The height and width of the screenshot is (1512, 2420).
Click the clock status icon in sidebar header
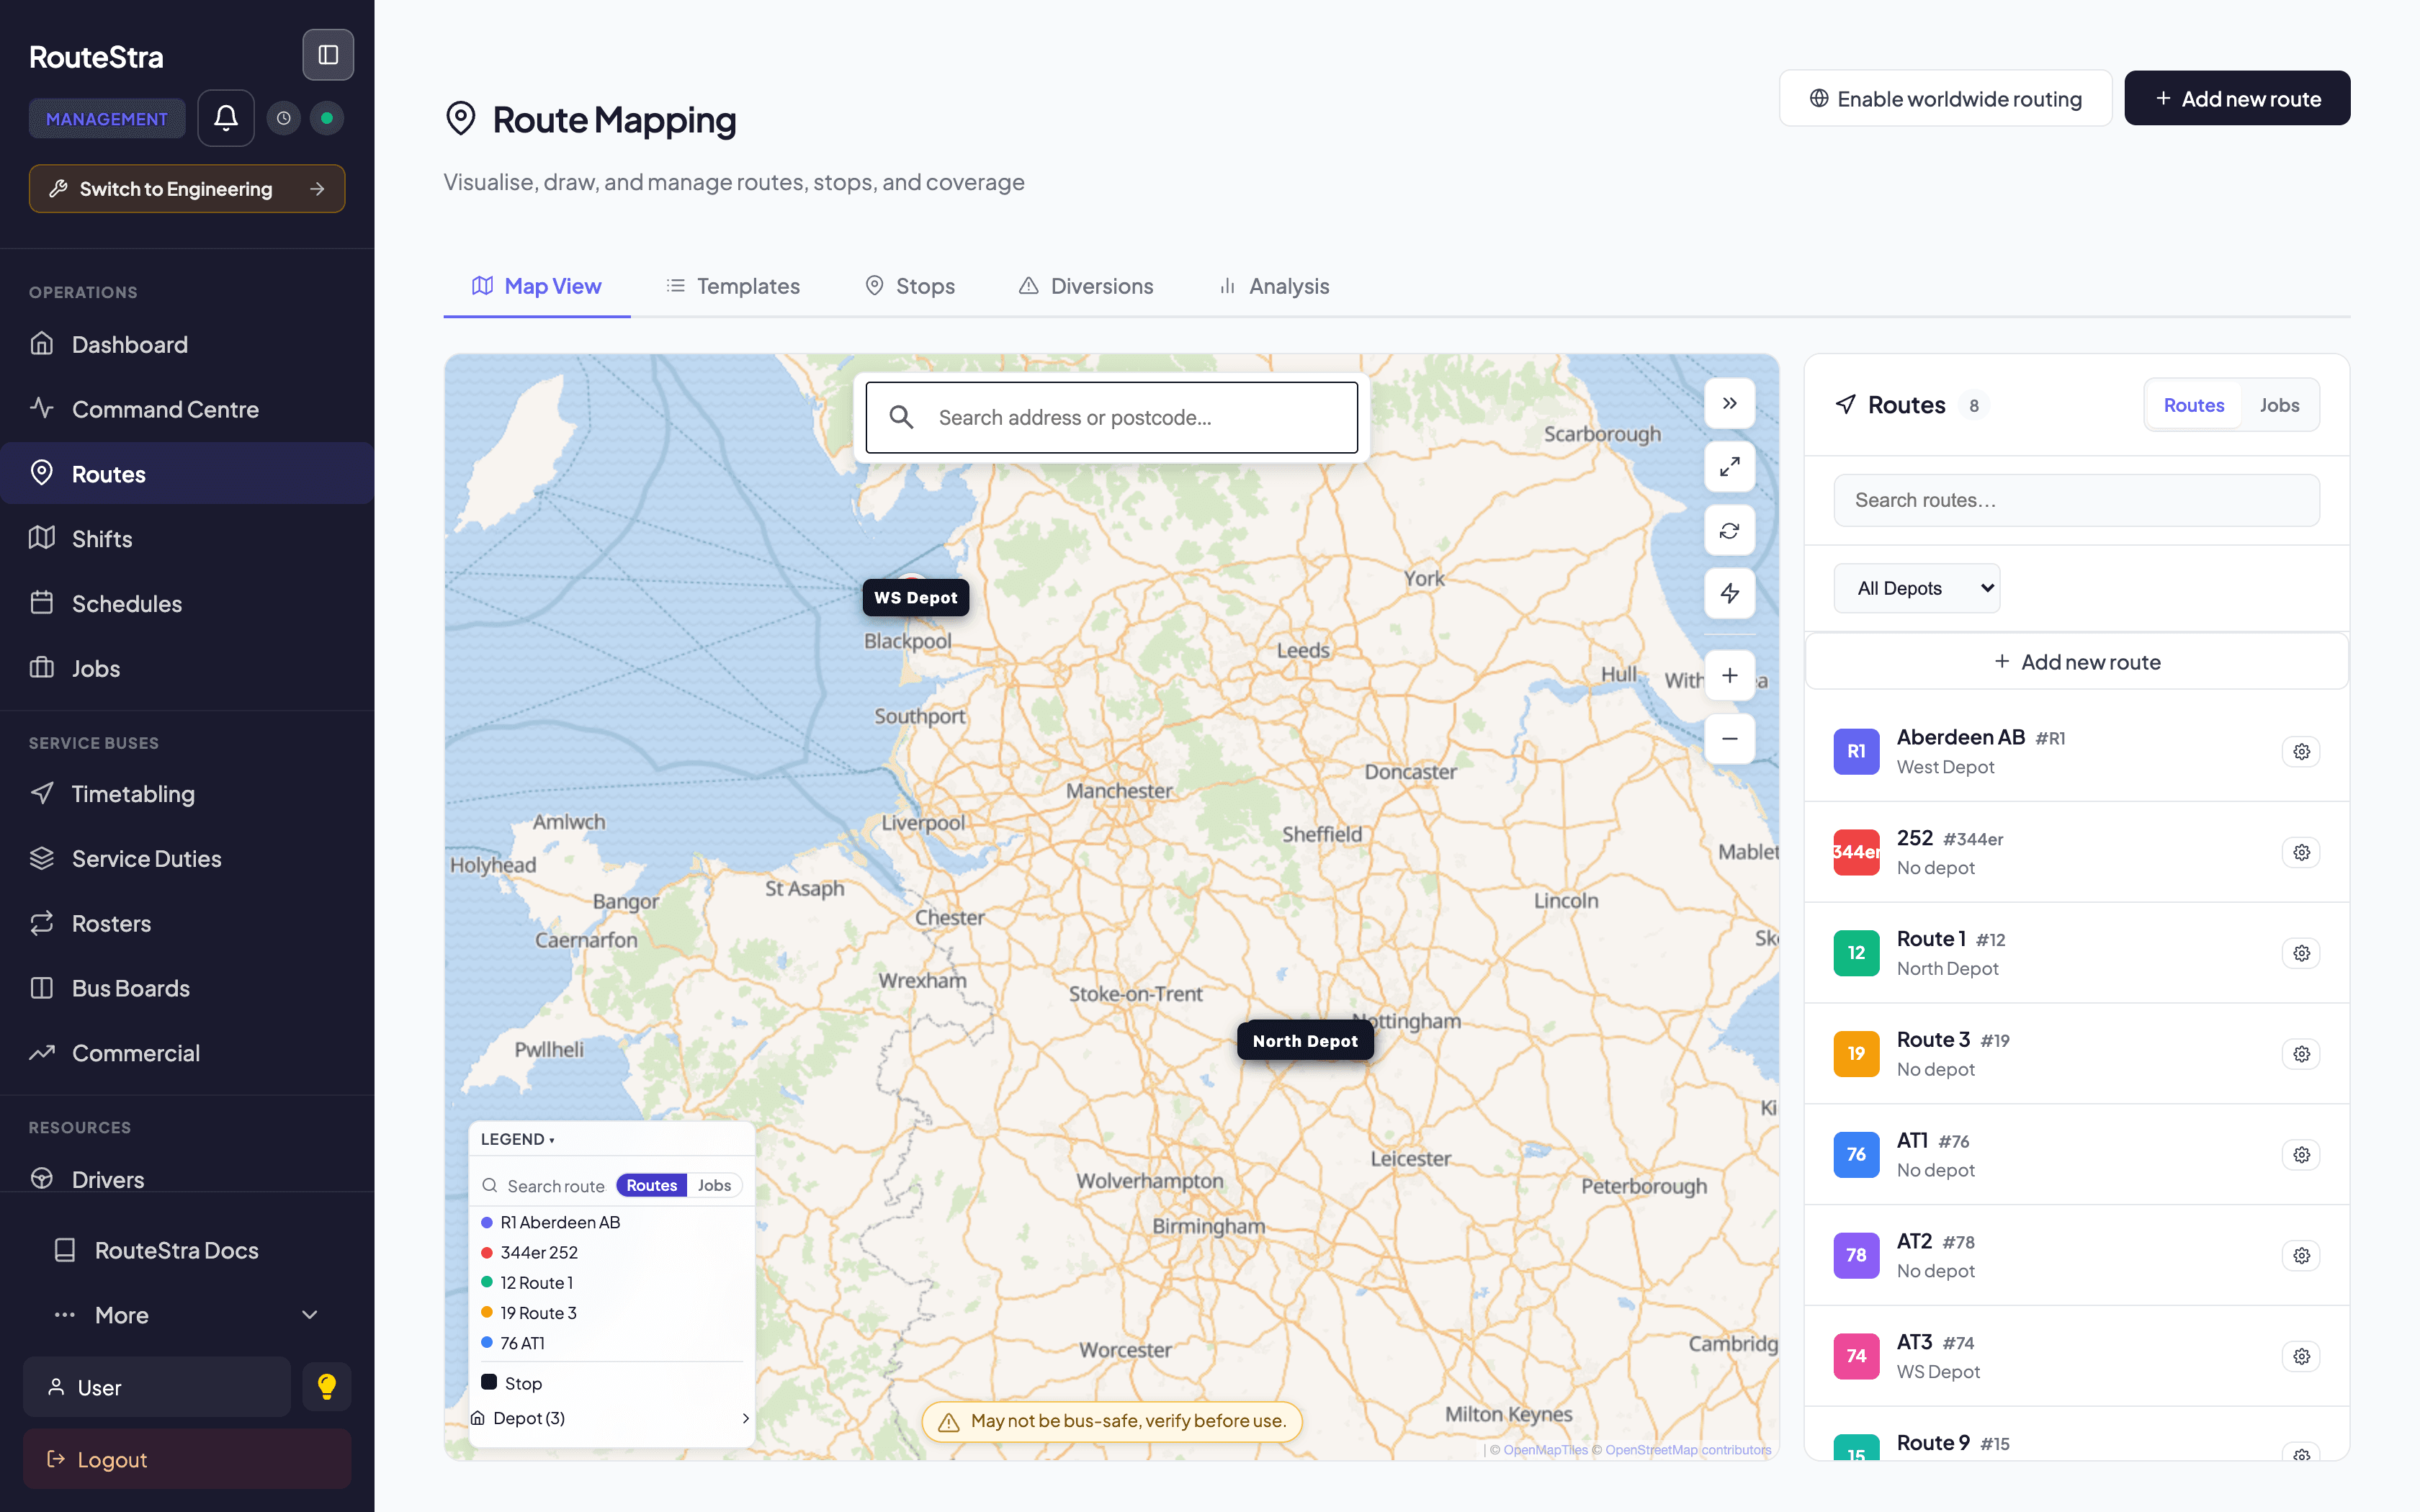tap(284, 118)
